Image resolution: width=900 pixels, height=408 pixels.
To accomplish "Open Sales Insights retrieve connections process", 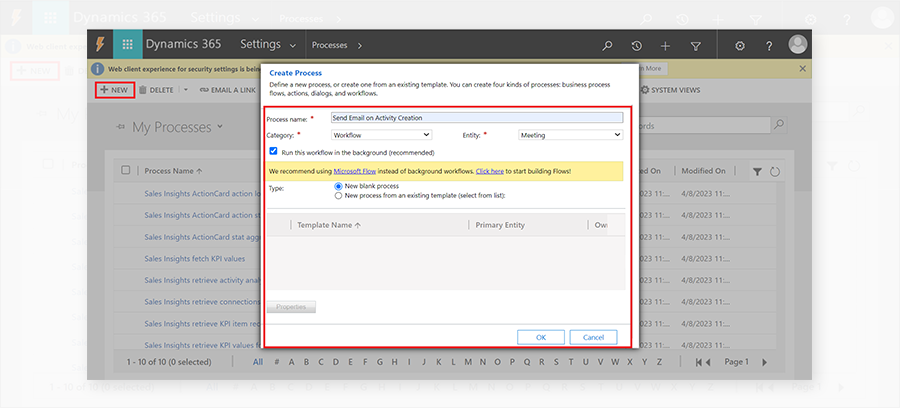I will [x=202, y=302].
